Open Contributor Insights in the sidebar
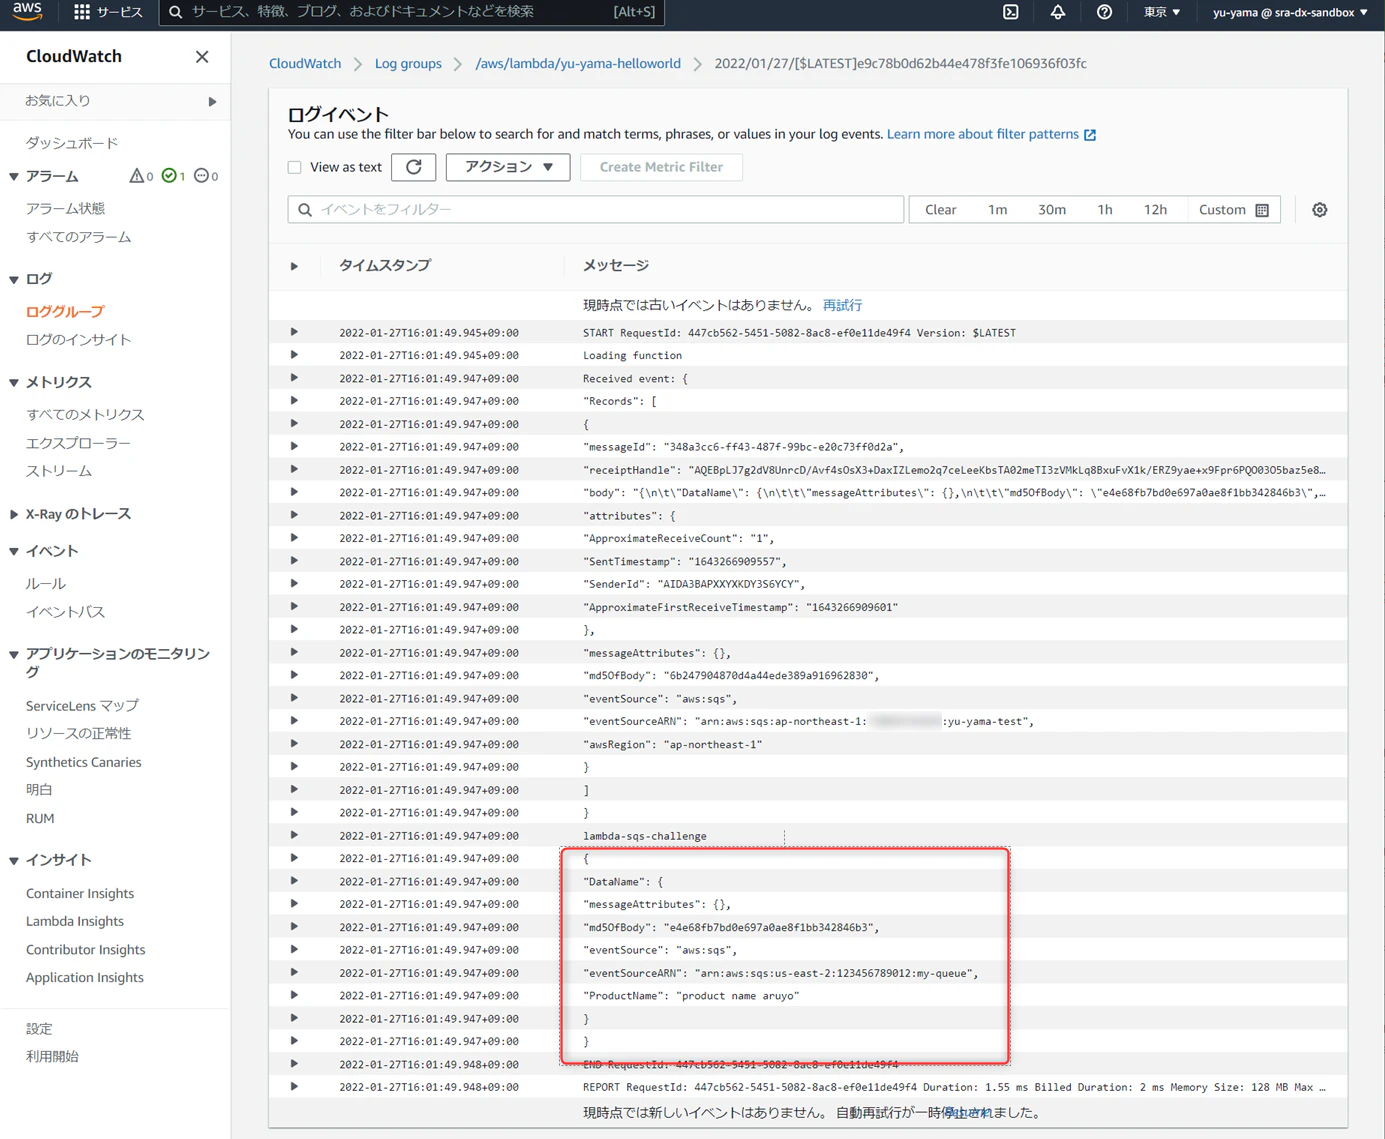 [x=86, y=949]
